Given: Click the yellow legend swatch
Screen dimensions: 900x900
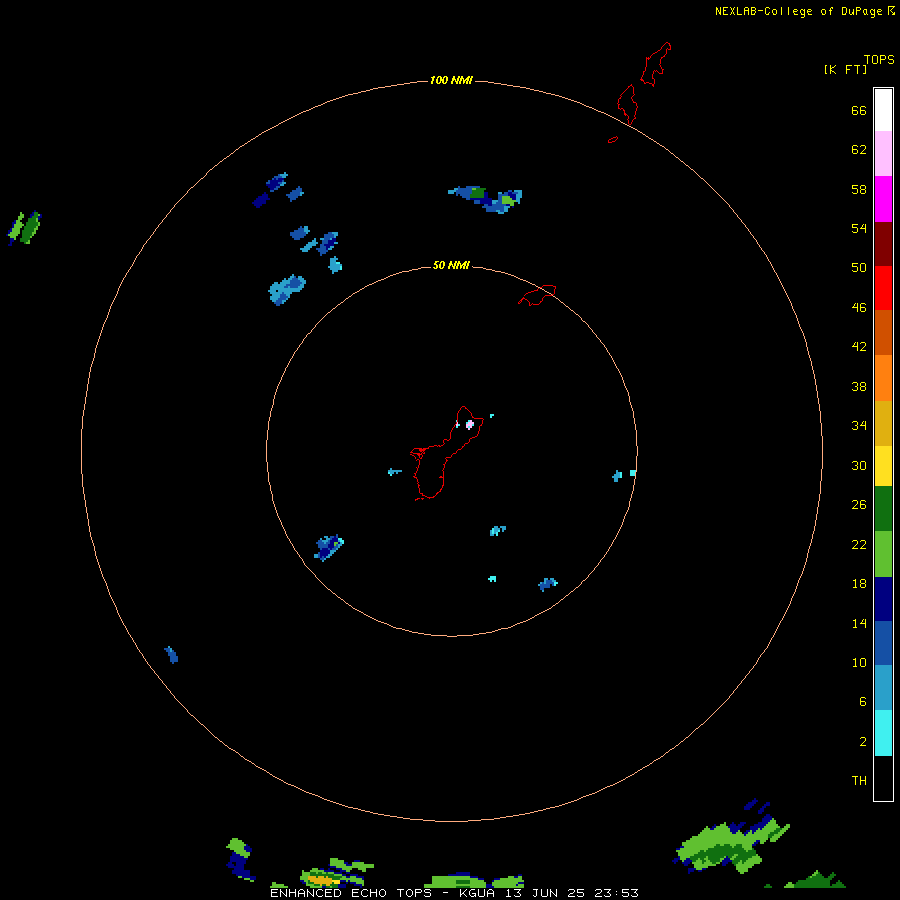Looking at the screenshot, I should 883,466.
